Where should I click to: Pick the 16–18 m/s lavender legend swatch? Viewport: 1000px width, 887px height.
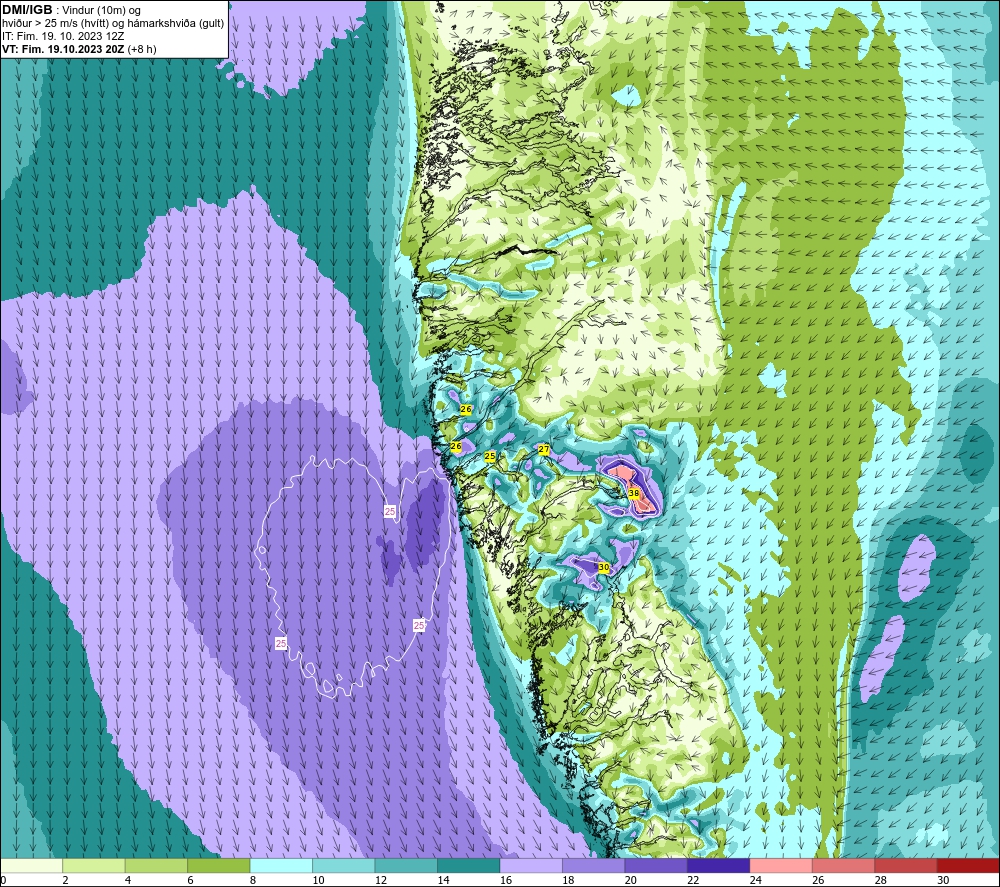(531, 865)
